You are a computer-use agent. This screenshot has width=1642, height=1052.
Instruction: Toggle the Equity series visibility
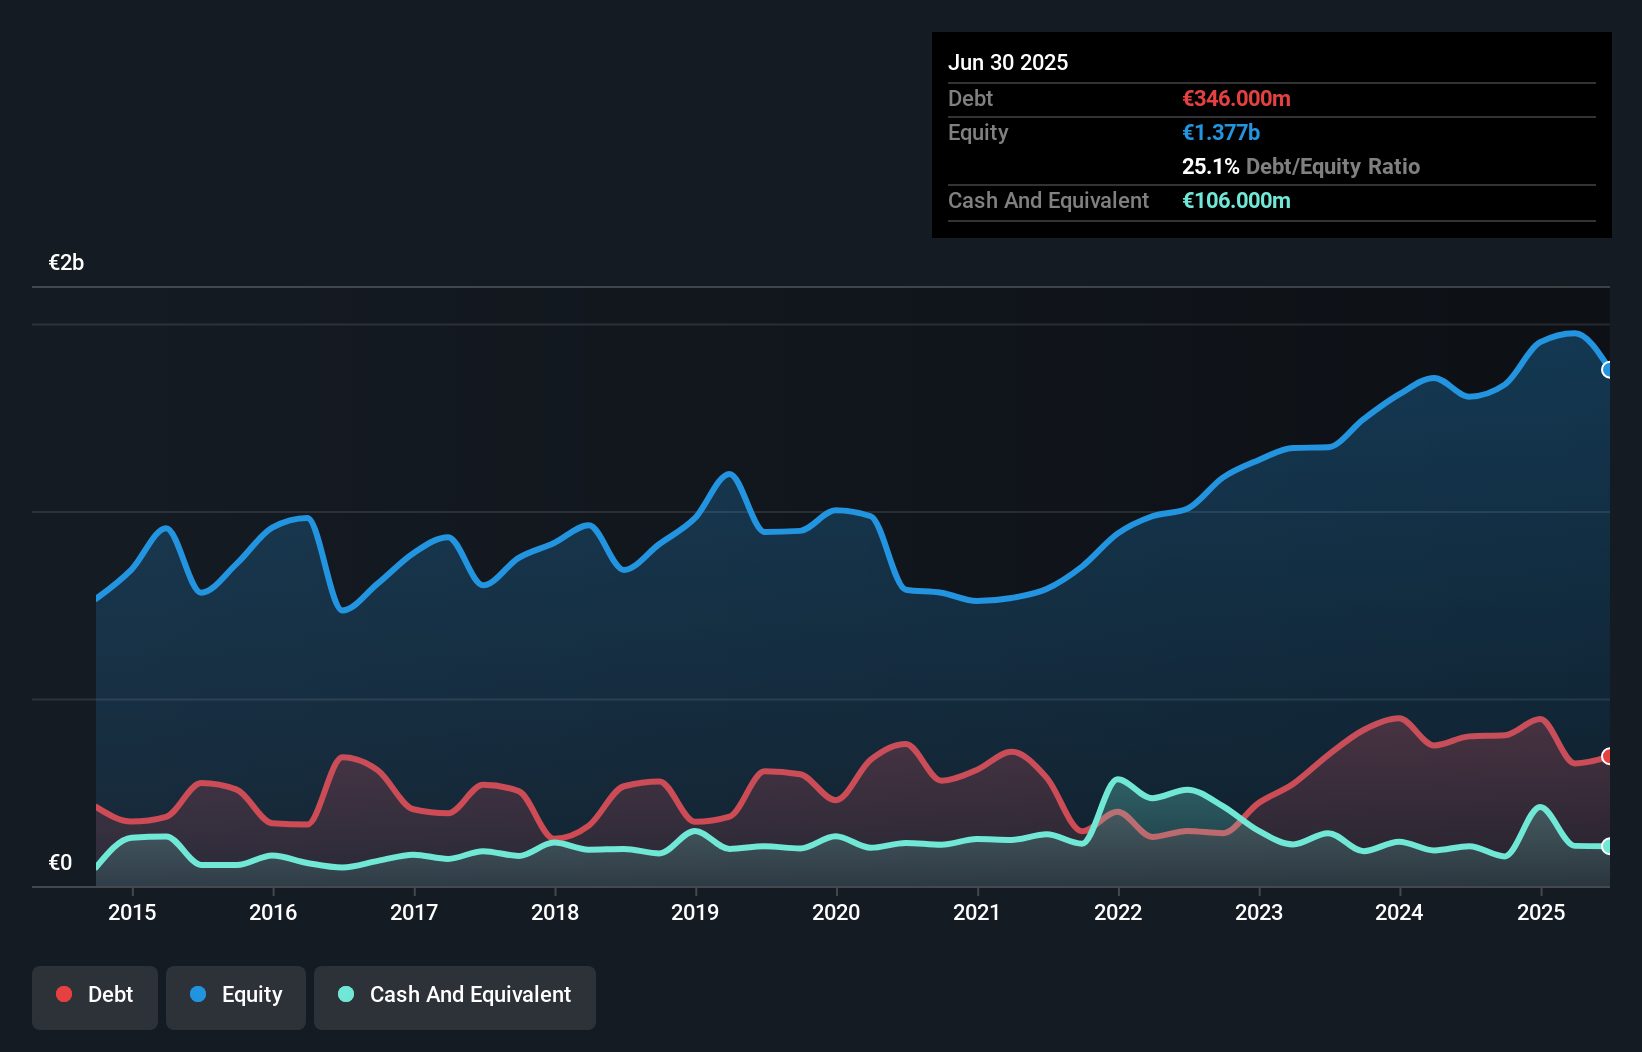point(235,996)
